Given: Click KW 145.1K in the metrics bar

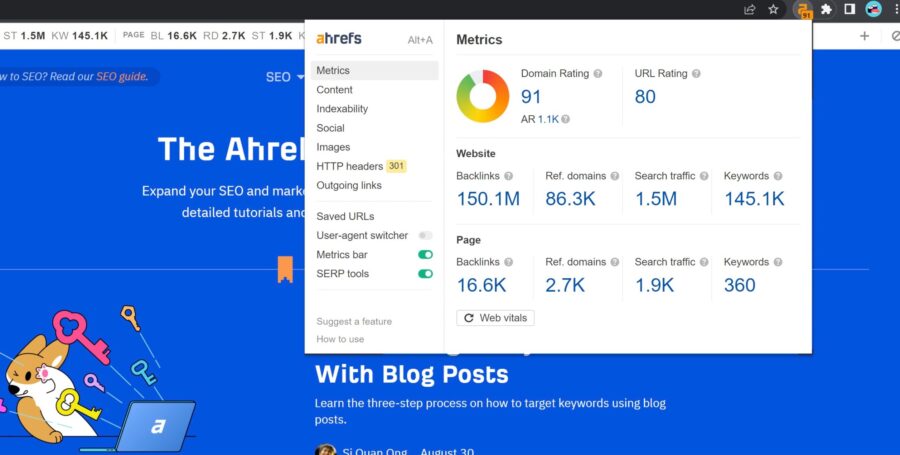Looking at the screenshot, I should 79,36.
